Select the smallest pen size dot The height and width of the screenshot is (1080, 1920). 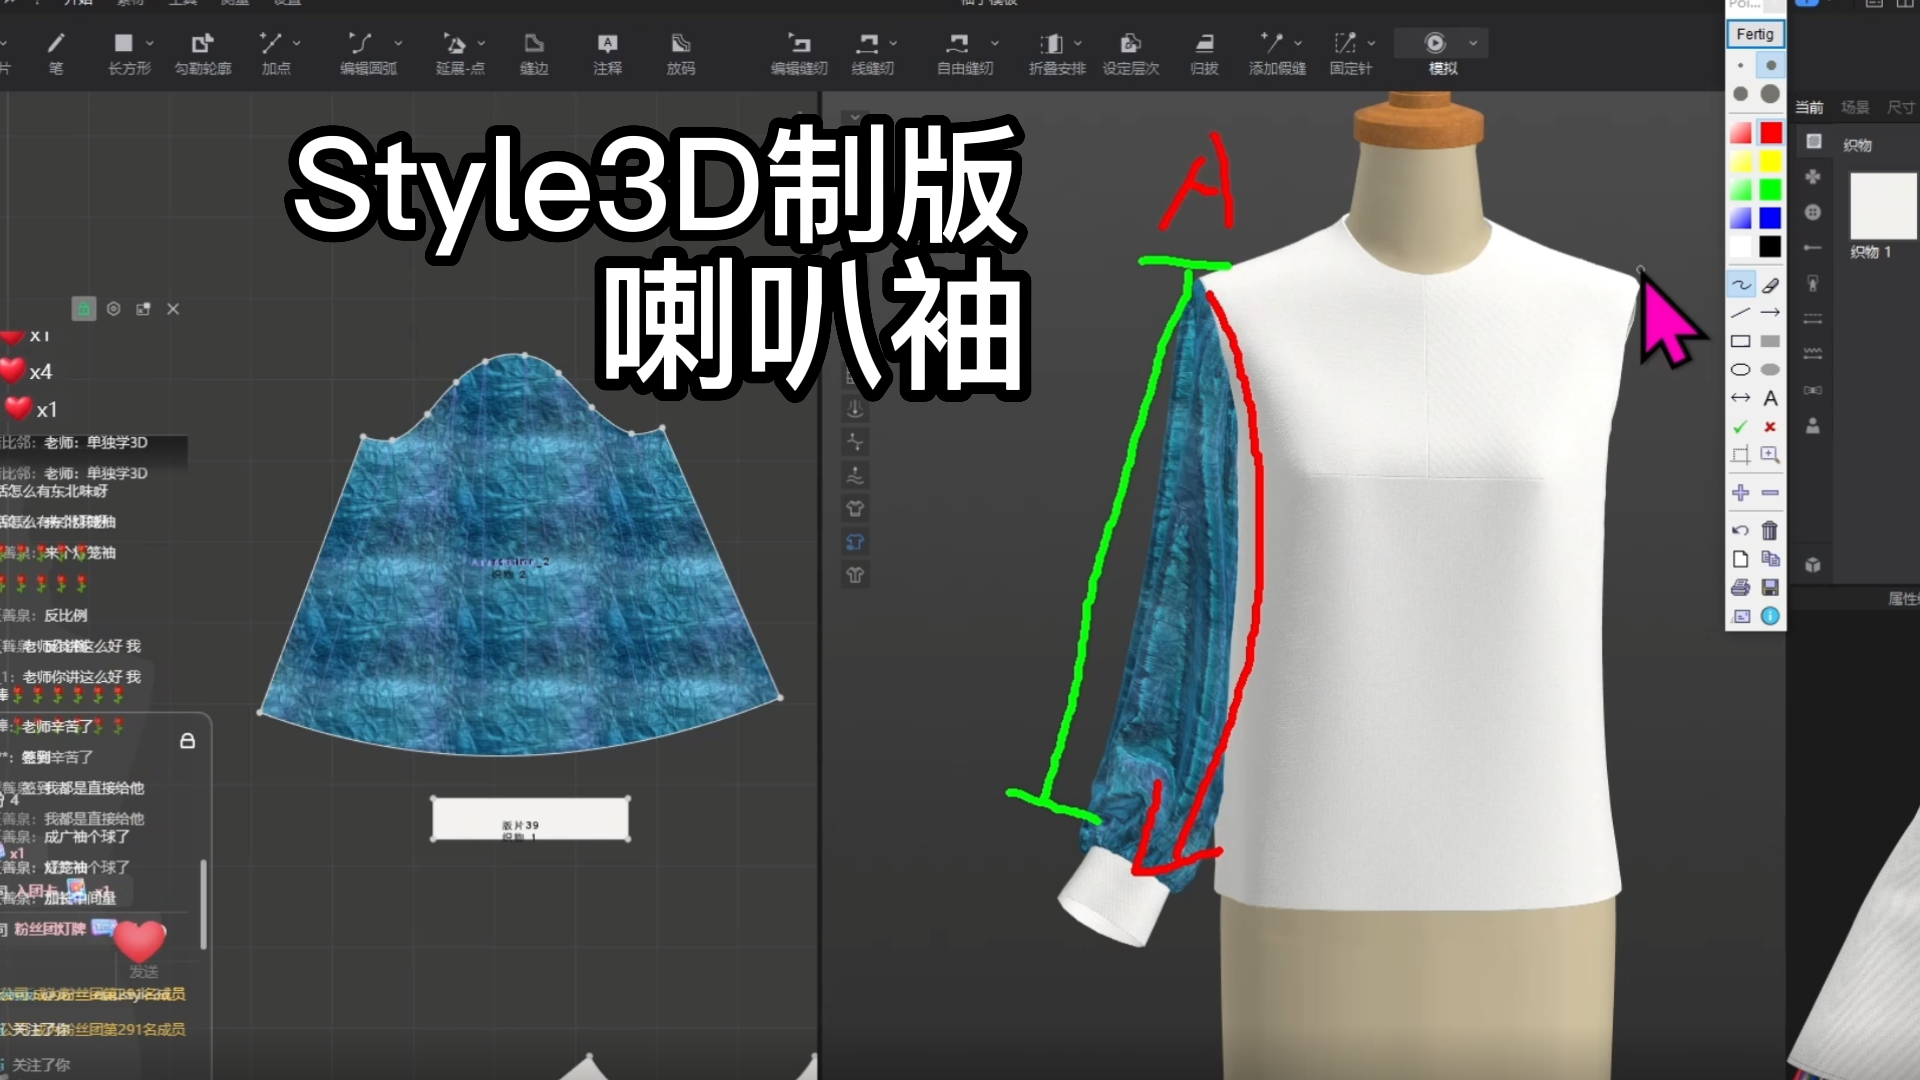pyautogui.click(x=1740, y=65)
